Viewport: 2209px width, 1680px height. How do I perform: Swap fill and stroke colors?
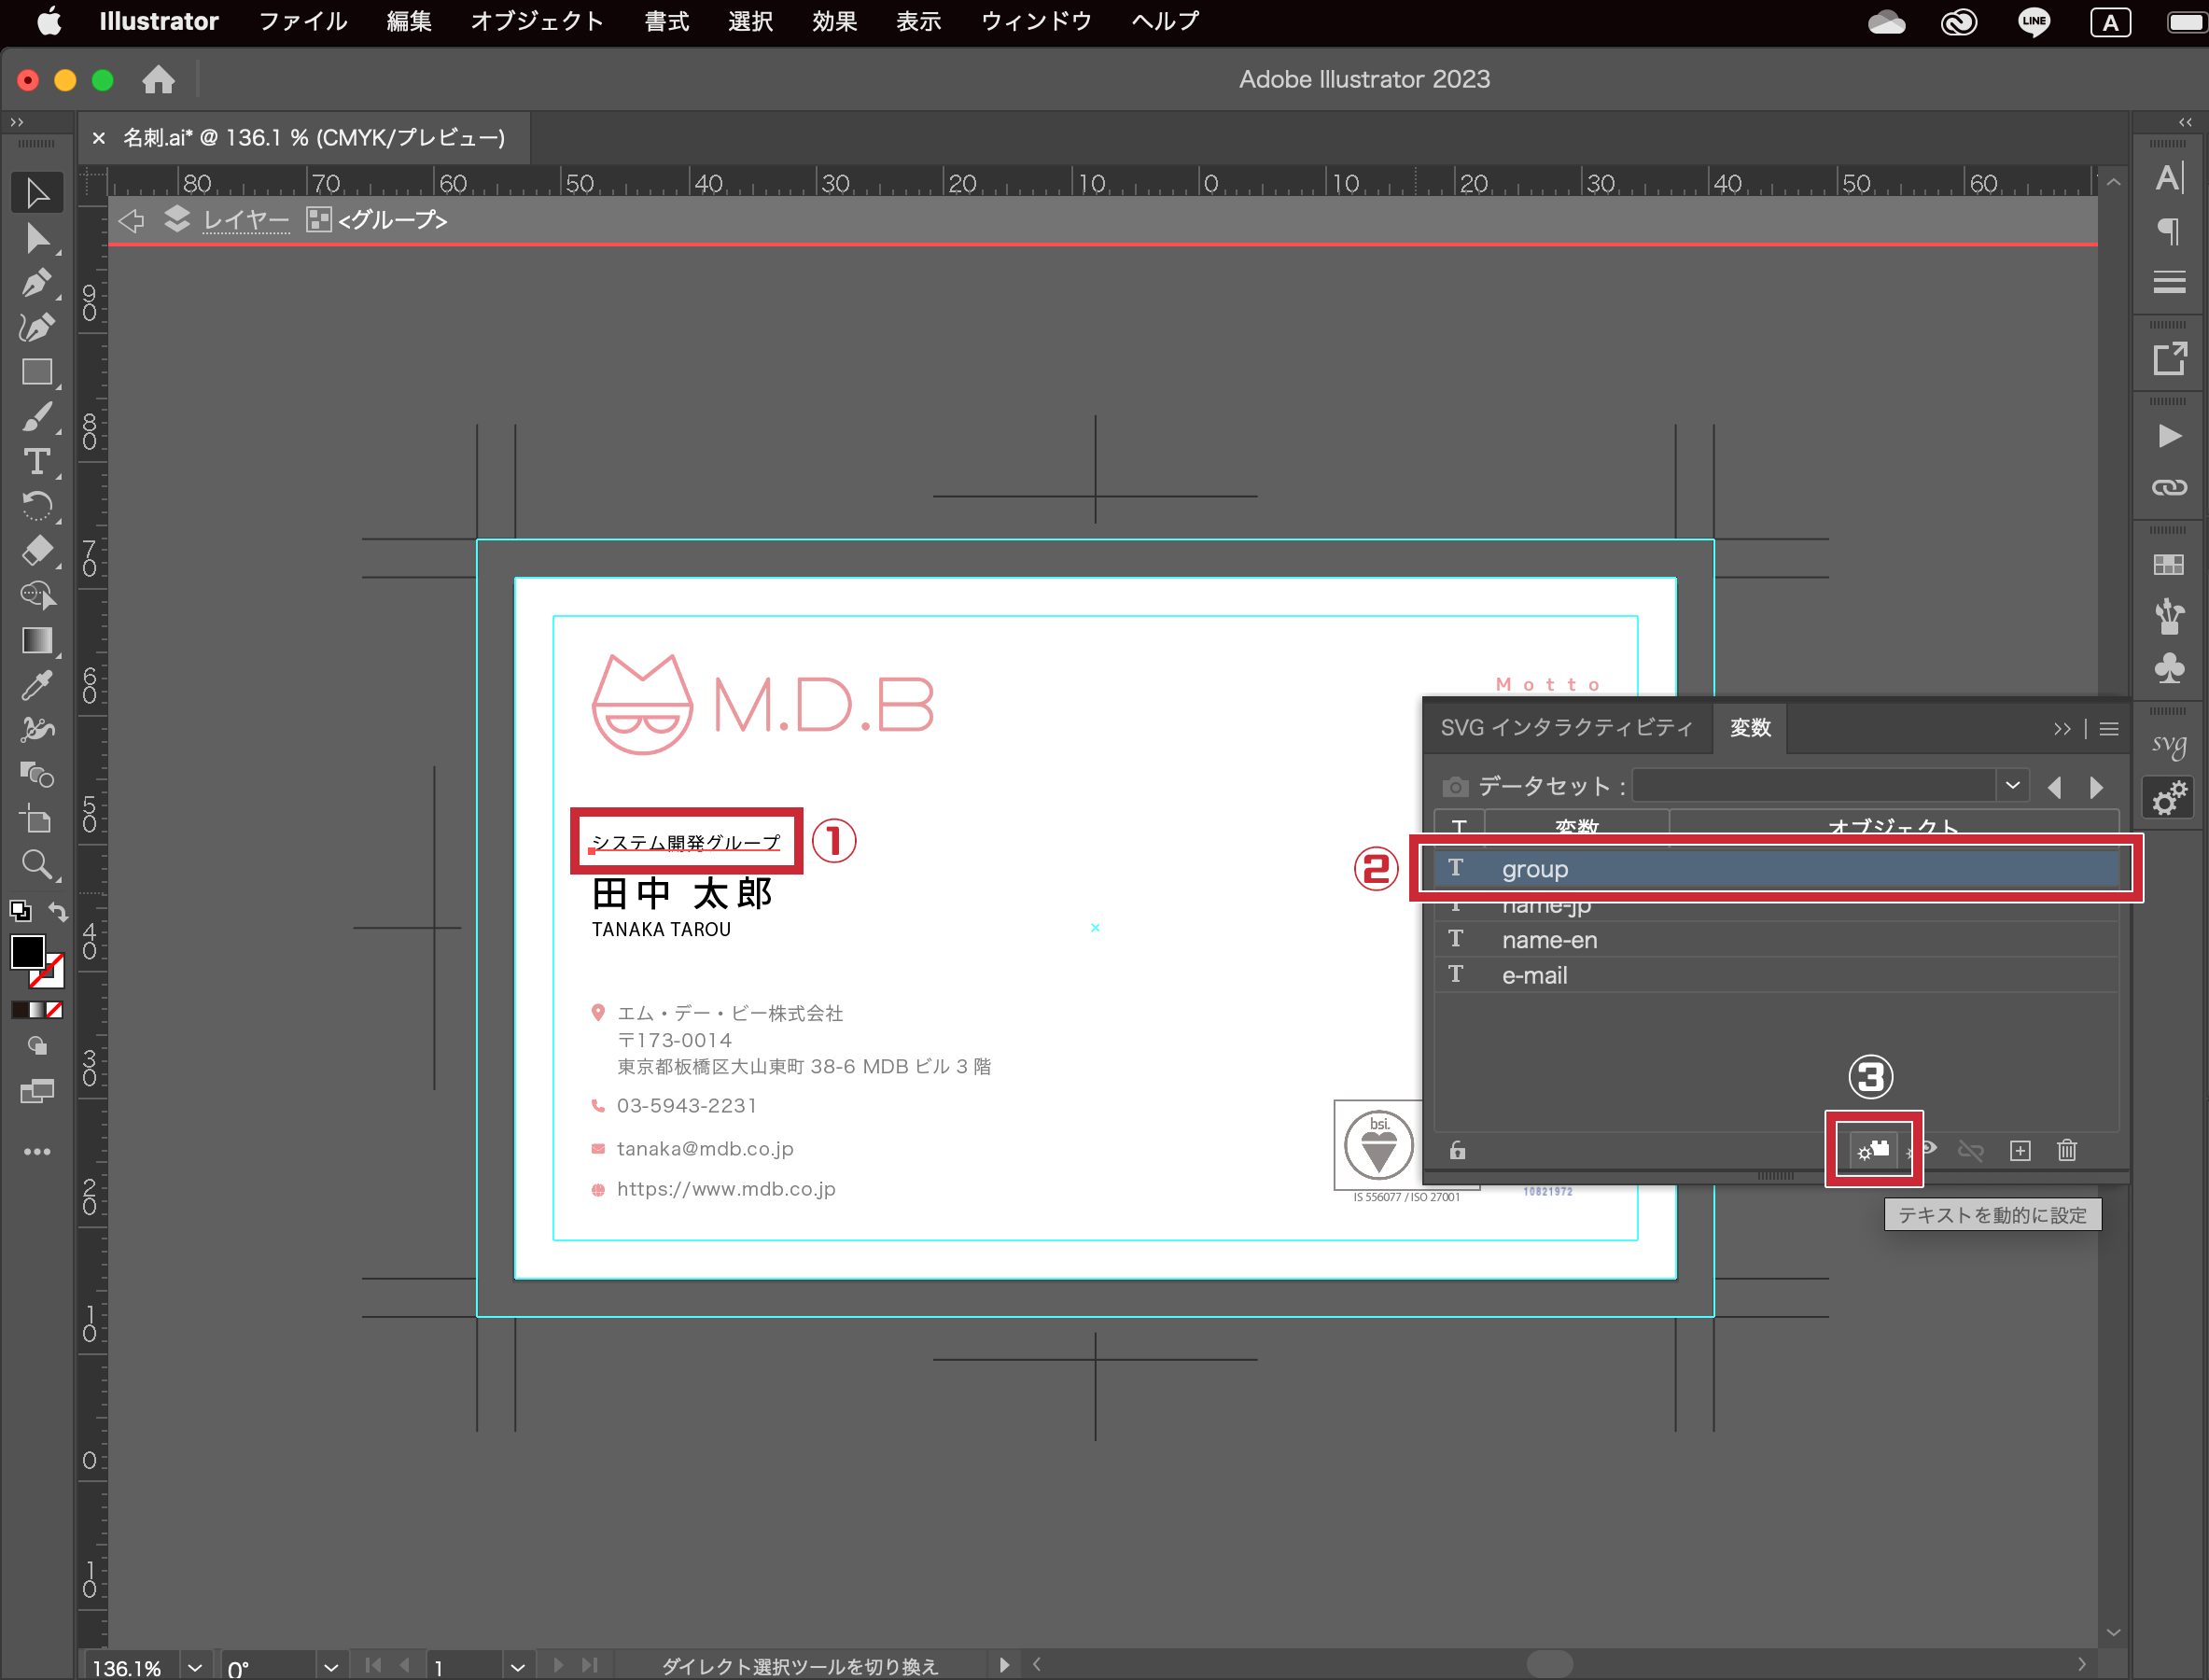click(x=58, y=911)
